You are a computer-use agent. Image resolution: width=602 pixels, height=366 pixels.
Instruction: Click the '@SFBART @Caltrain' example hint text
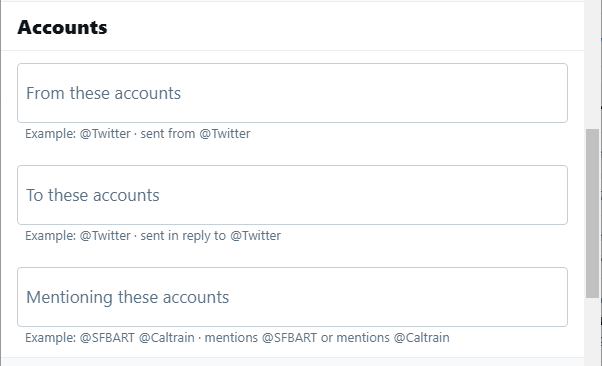pos(137,338)
